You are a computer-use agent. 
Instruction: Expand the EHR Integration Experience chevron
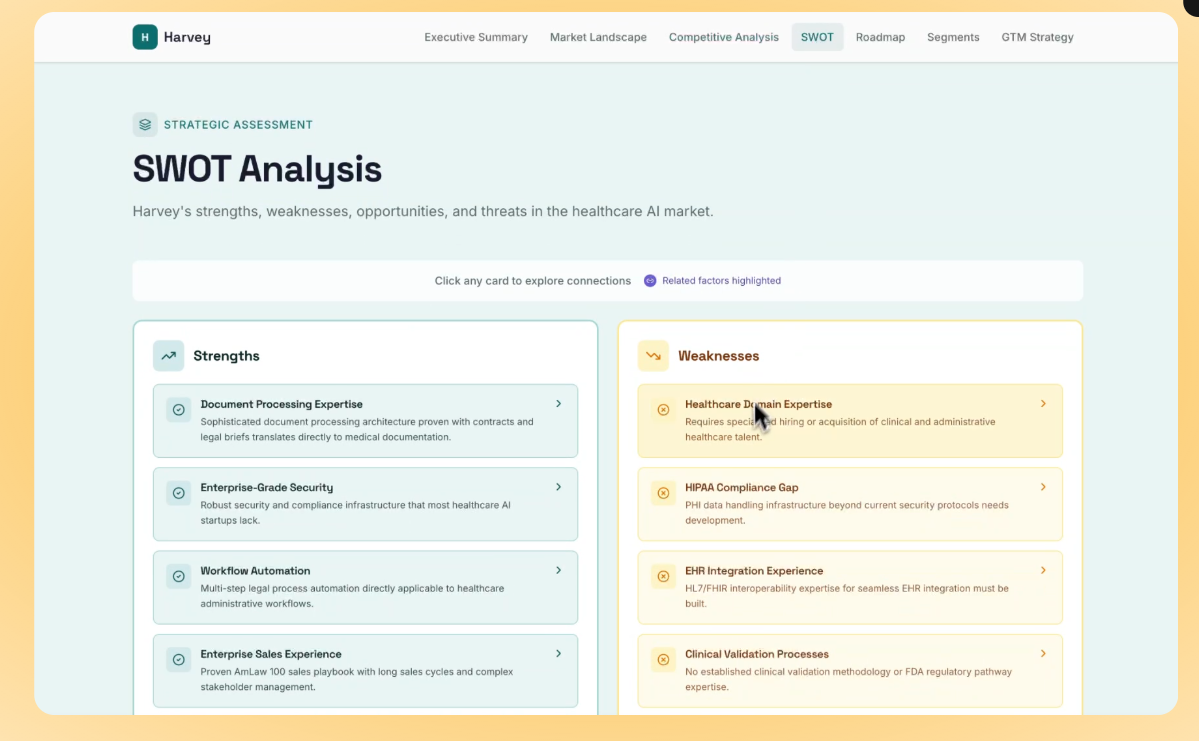[1043, 570]
